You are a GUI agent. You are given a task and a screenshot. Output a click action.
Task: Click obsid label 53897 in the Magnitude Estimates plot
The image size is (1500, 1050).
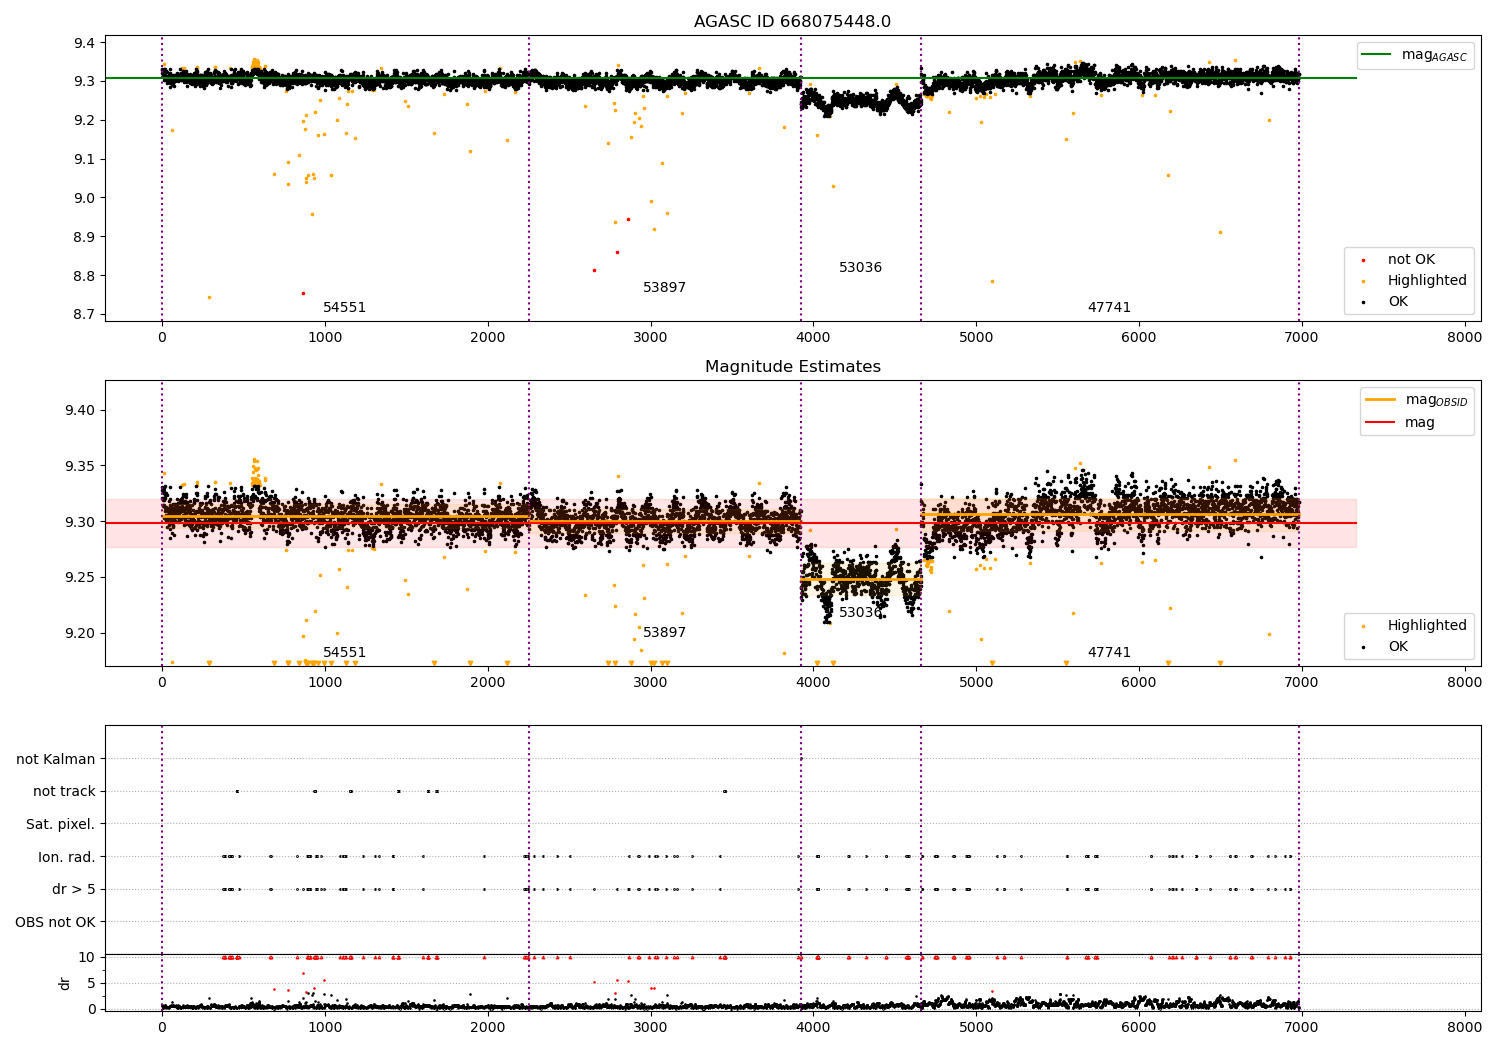coord(664,633)
